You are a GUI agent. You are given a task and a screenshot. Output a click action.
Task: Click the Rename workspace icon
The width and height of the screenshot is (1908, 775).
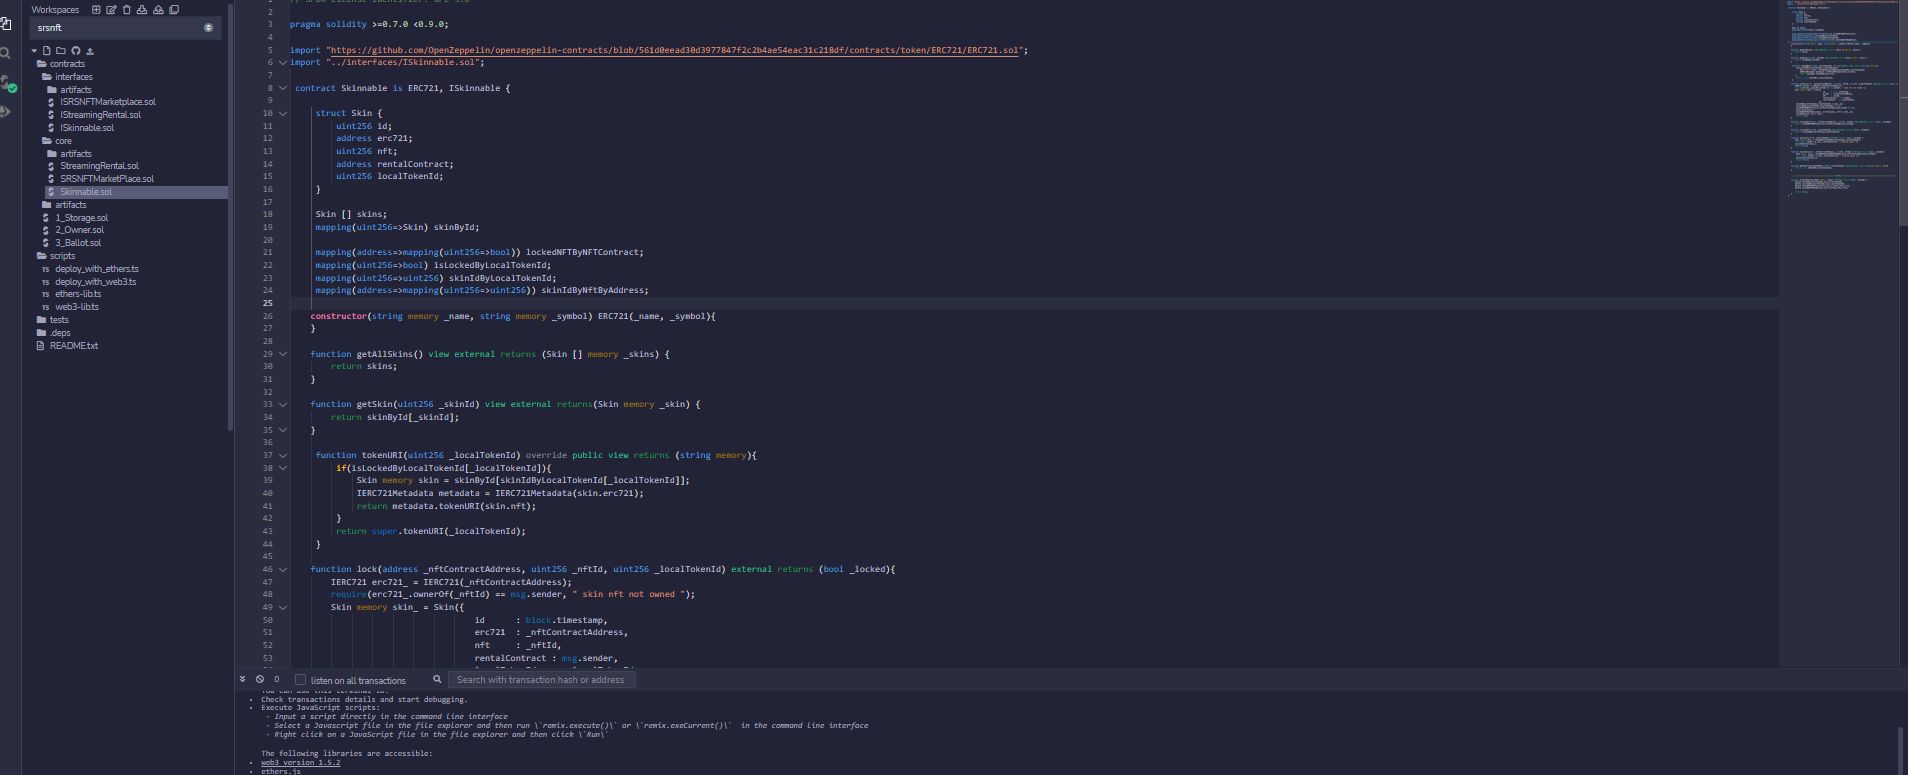(111, 10)
